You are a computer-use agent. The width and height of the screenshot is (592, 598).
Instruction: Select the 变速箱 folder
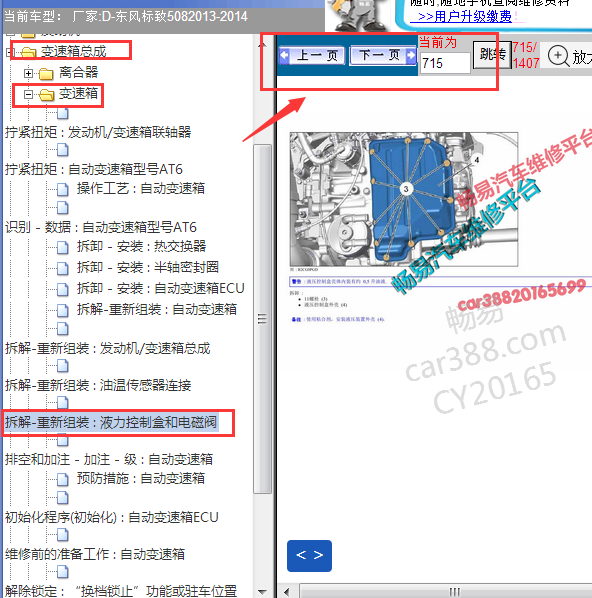[78, 93]
